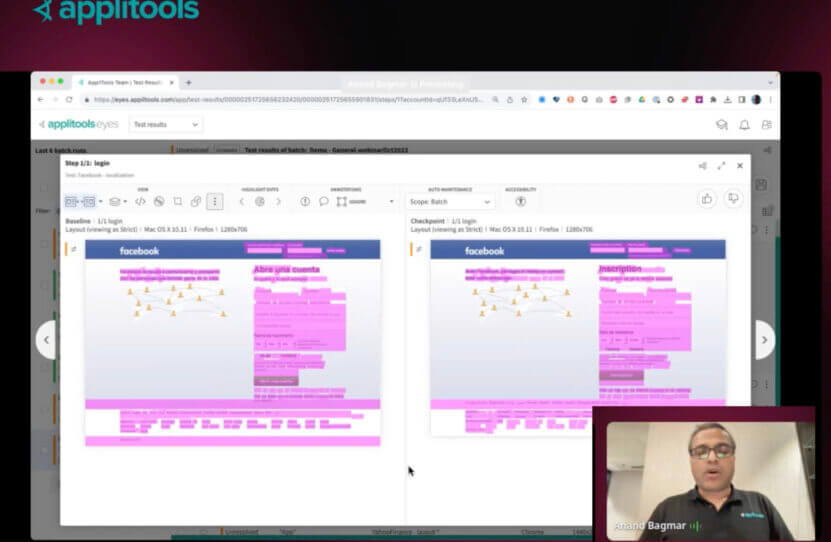The height and width of the screenshot is (542, 831).
Task: Click the 'Baseline' label above the left image
Action: (x=78, y=221)
